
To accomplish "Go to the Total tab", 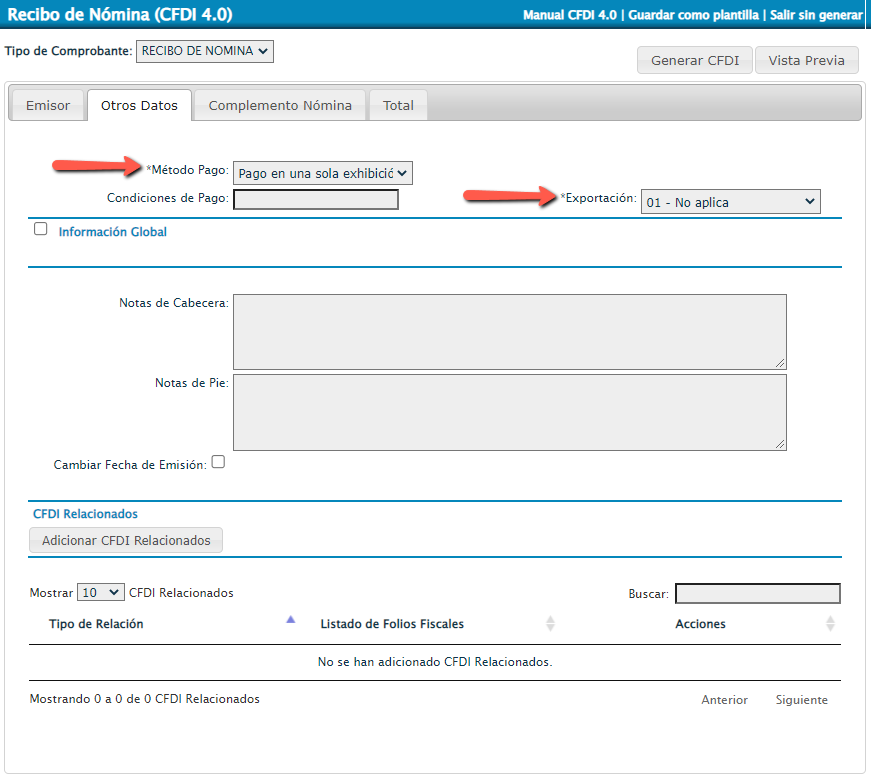I will tap(398, 105).
